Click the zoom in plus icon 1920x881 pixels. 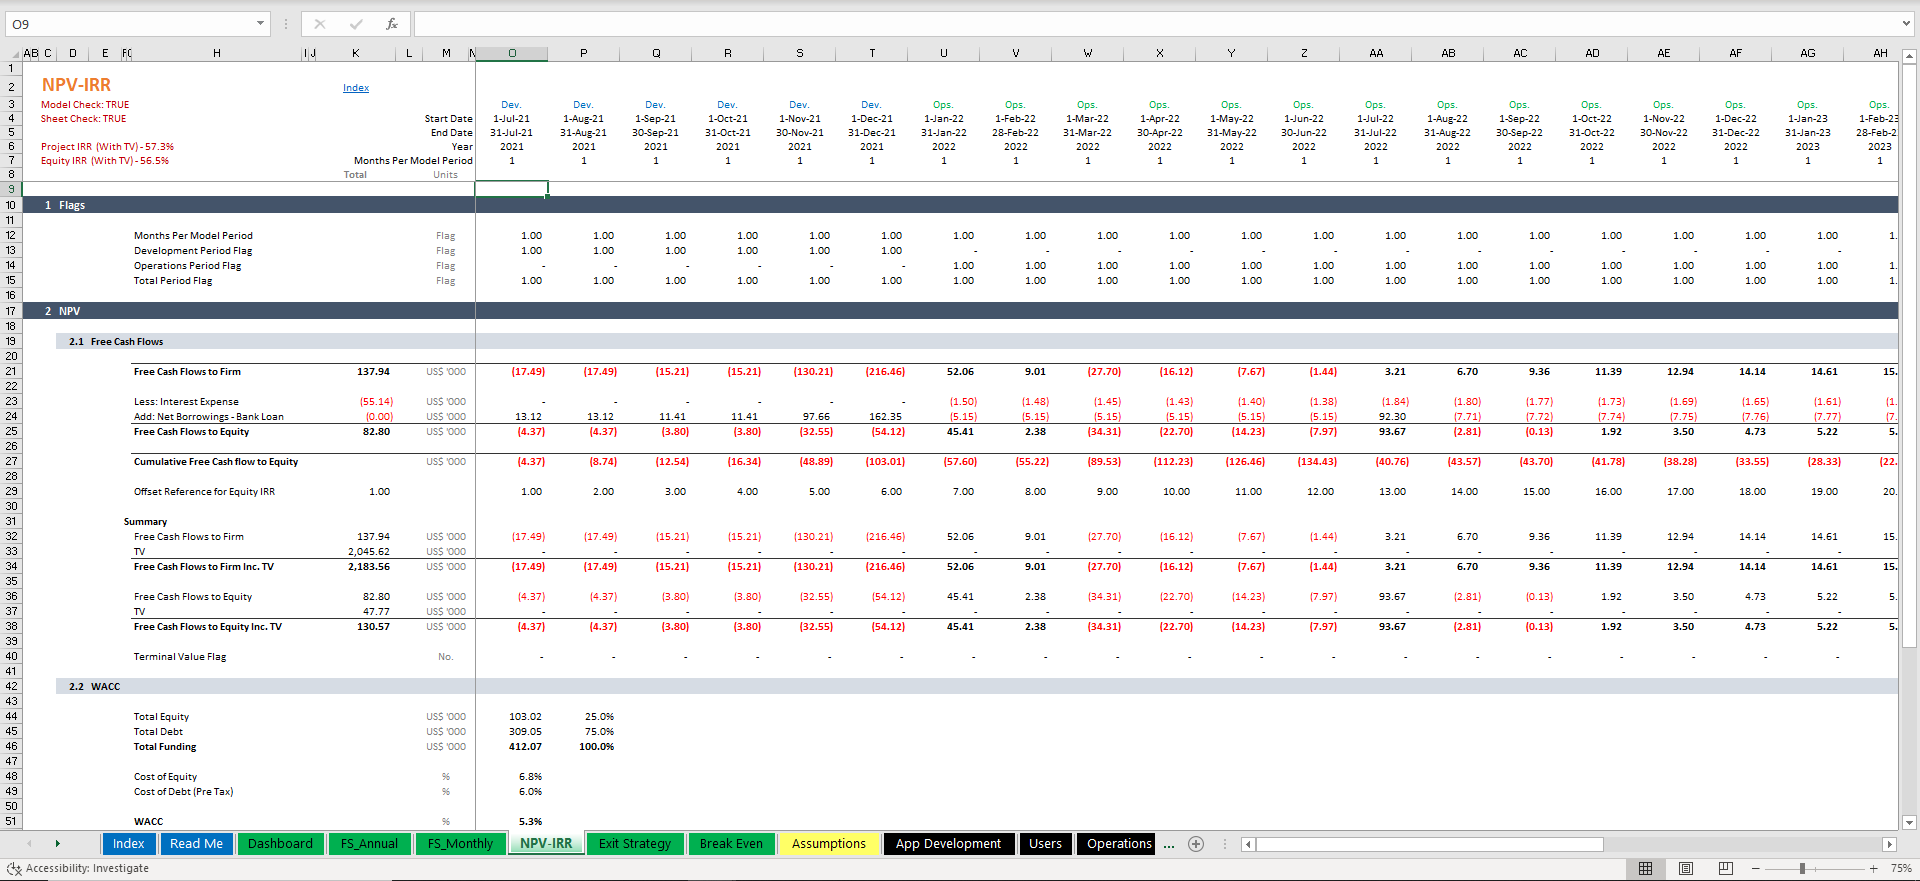pyautogui.click(x=1874, y=869)
